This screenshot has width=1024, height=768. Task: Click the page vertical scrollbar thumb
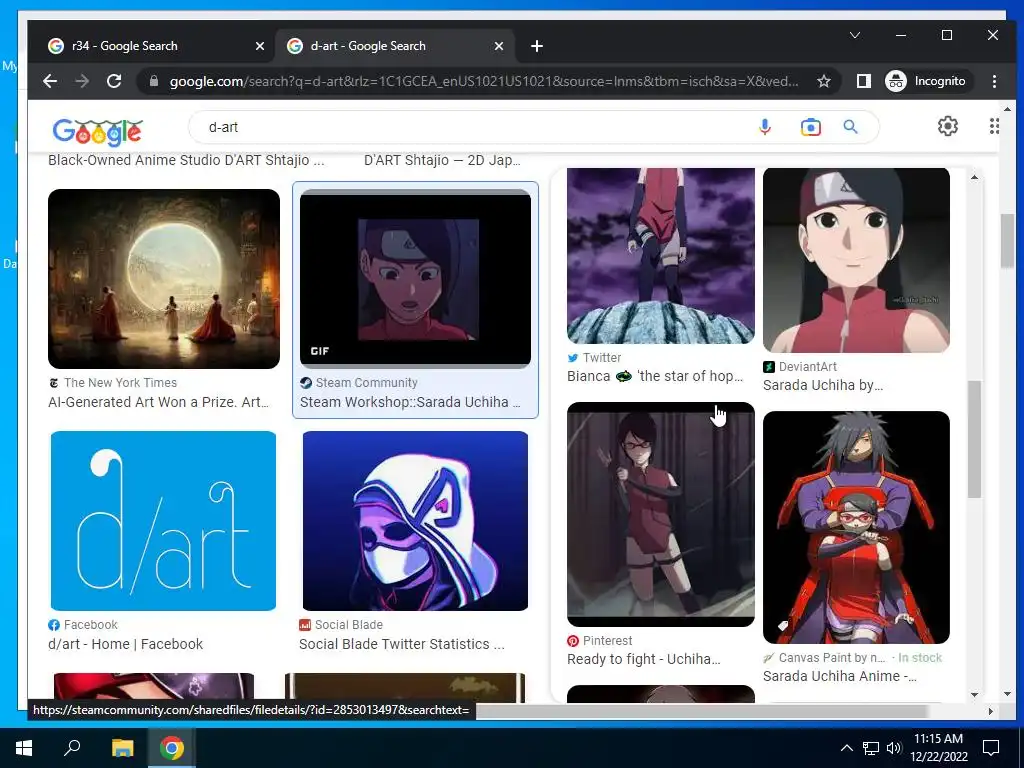[1007, 240]
